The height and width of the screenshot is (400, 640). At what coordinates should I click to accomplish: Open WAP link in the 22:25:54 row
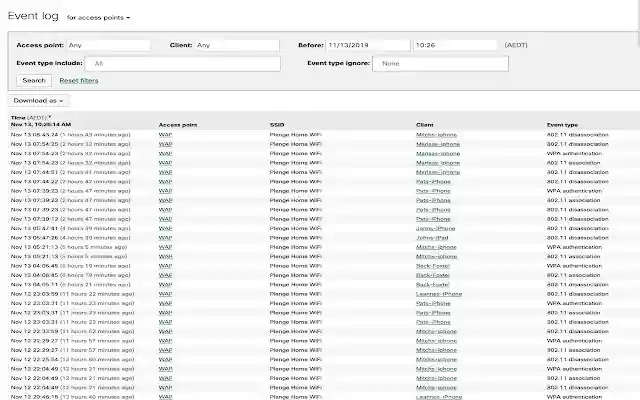165,360
